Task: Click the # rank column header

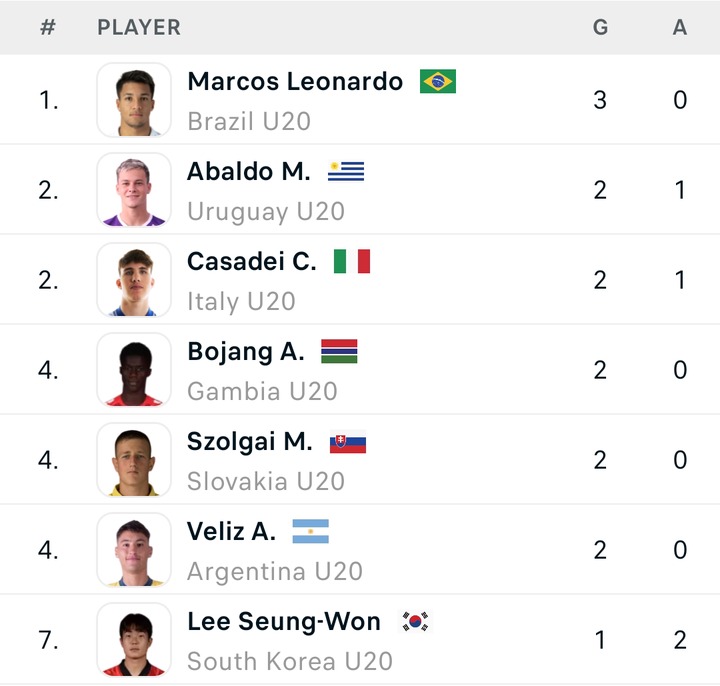Action: click(47, 27)
